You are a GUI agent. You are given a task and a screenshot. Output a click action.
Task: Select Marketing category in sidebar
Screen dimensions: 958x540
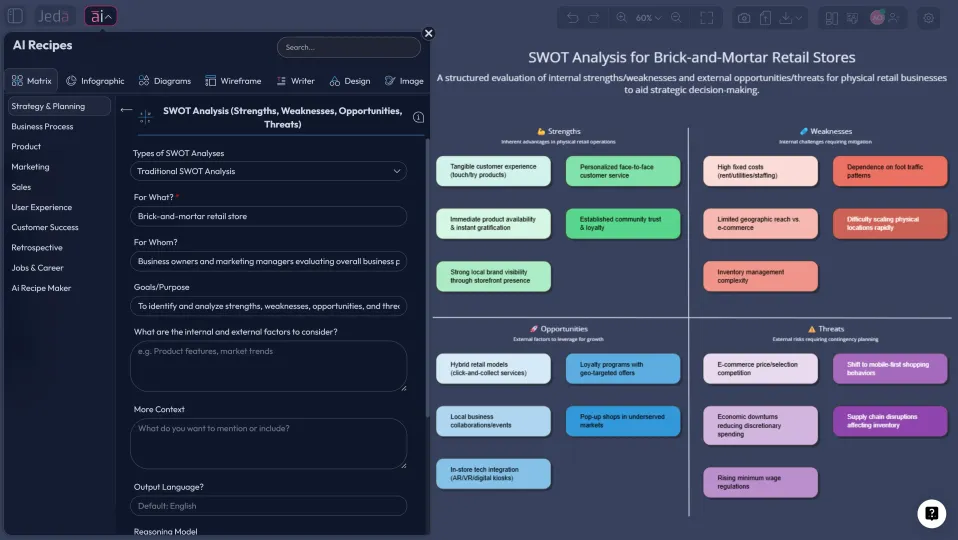tap(30, 167)
